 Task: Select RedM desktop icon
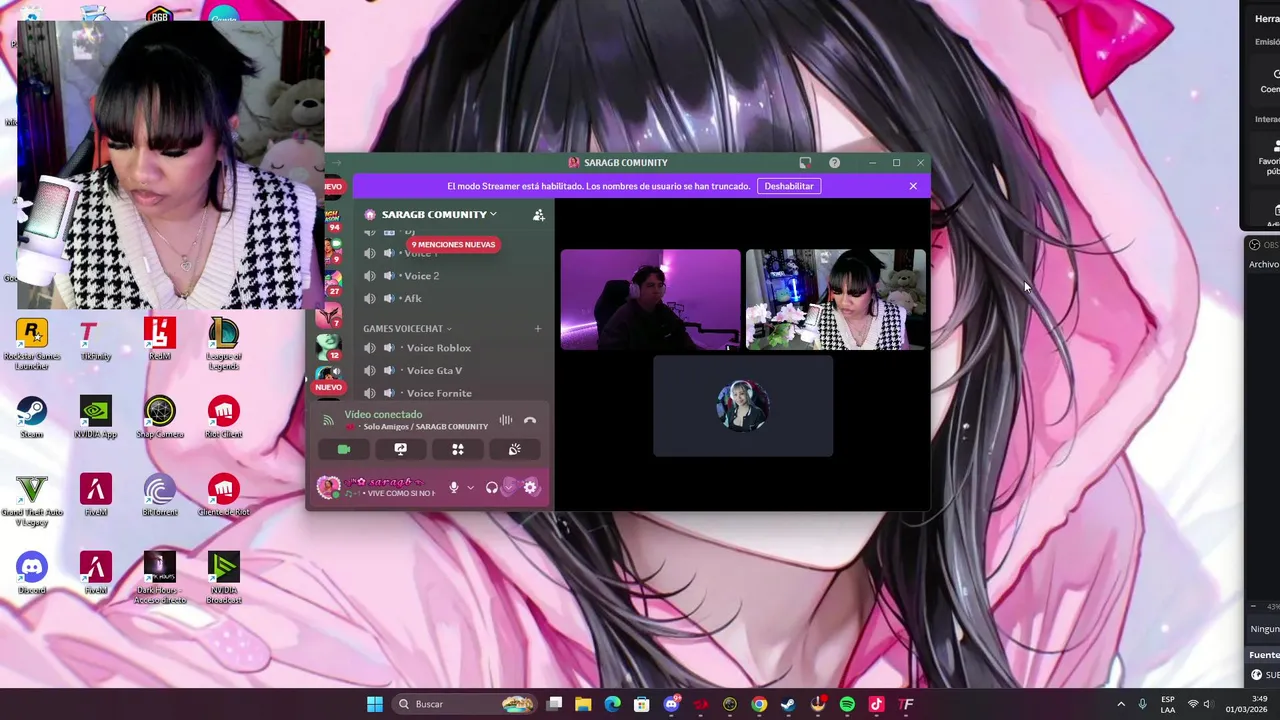159,340
